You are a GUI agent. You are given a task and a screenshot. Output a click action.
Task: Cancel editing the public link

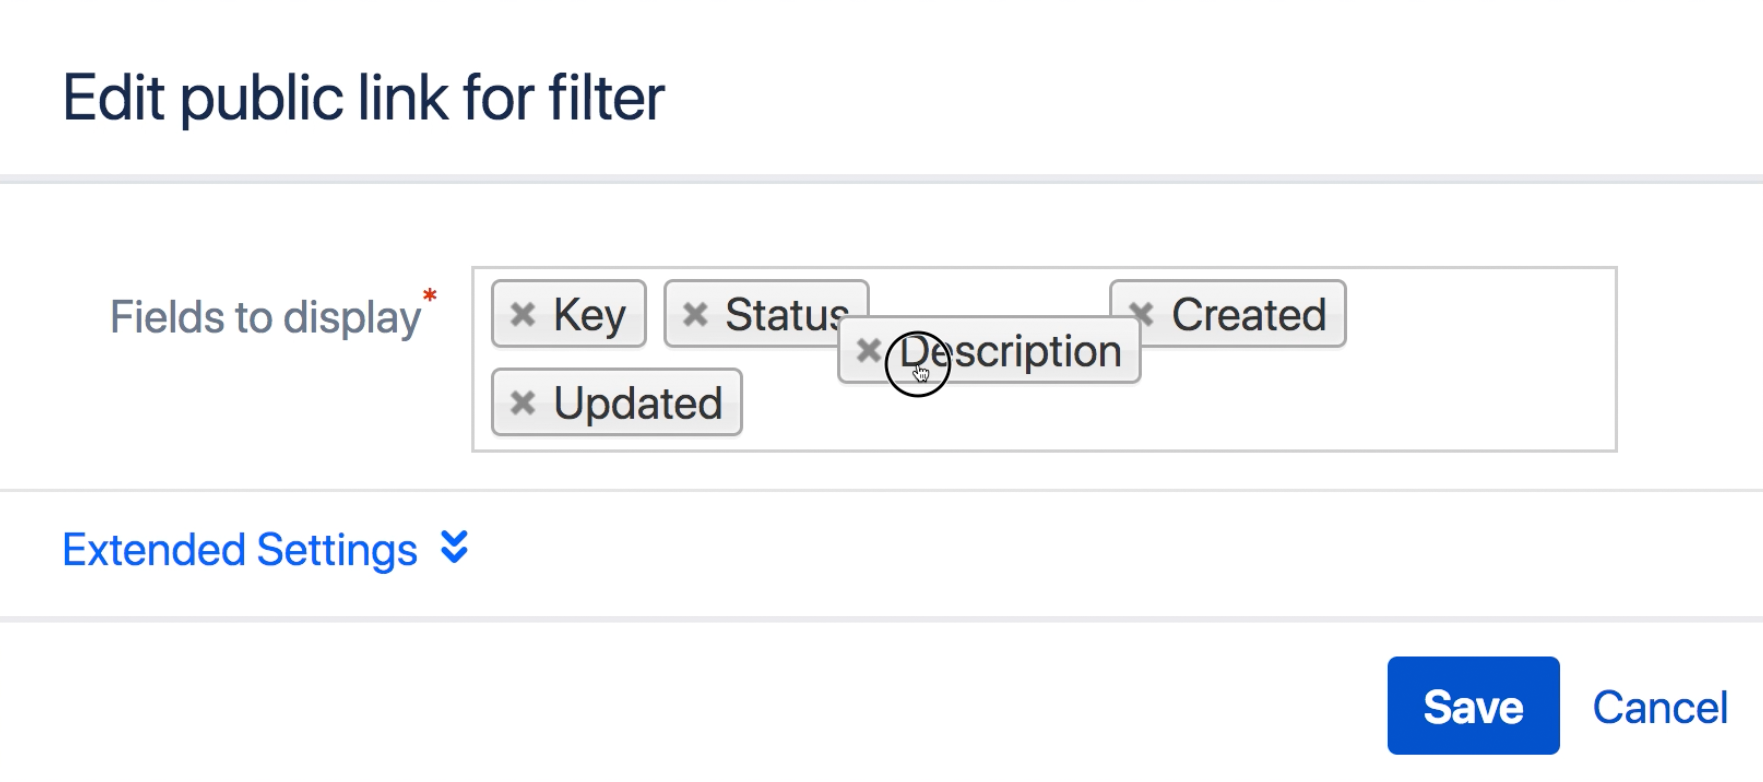click(x=1659, y=707)
